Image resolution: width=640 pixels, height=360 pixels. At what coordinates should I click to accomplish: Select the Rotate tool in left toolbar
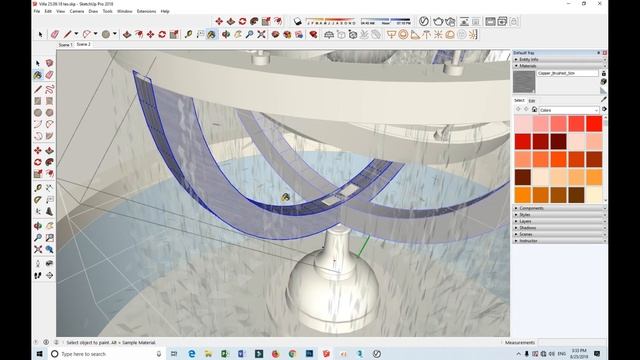click(x=38, y=162)
